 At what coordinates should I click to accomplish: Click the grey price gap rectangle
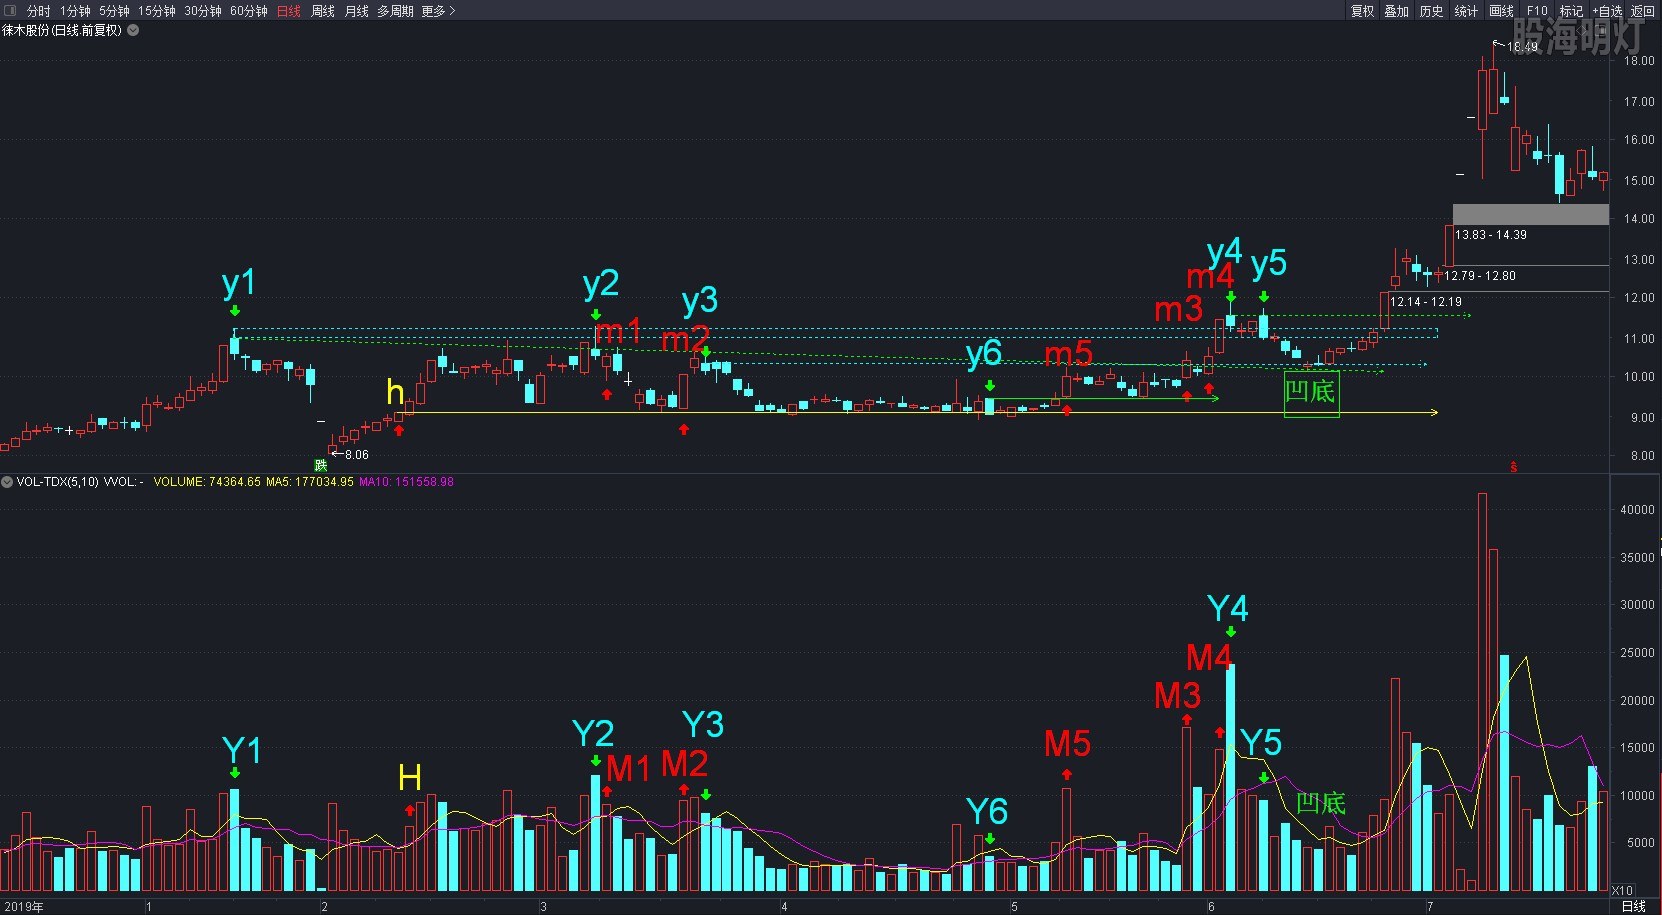click(x=1530, y=214)
